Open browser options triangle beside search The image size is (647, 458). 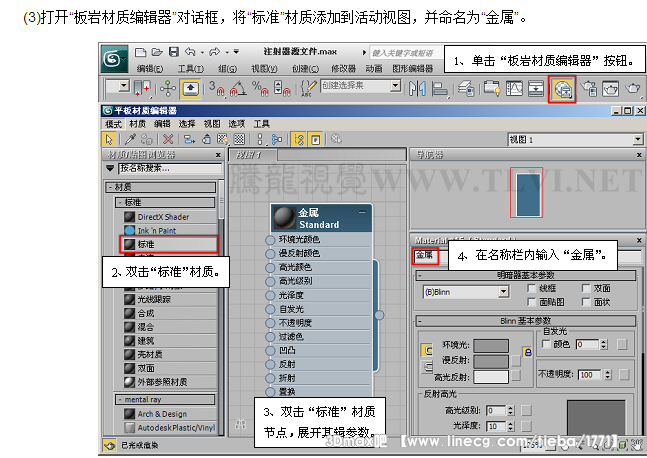pyautogui.click(x=109, y=168)
